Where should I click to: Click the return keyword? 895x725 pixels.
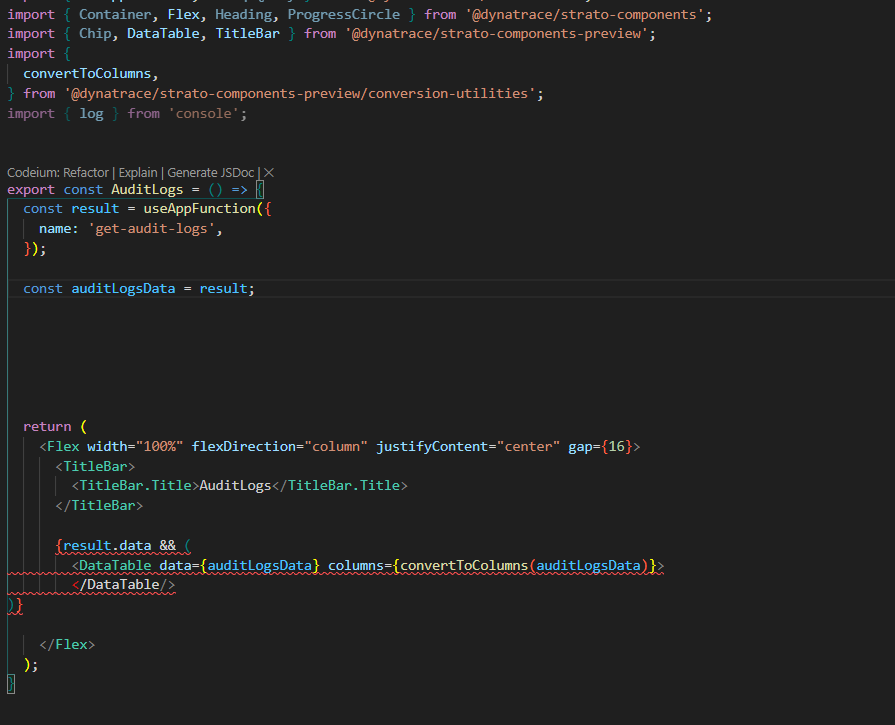tap(47, 426)
